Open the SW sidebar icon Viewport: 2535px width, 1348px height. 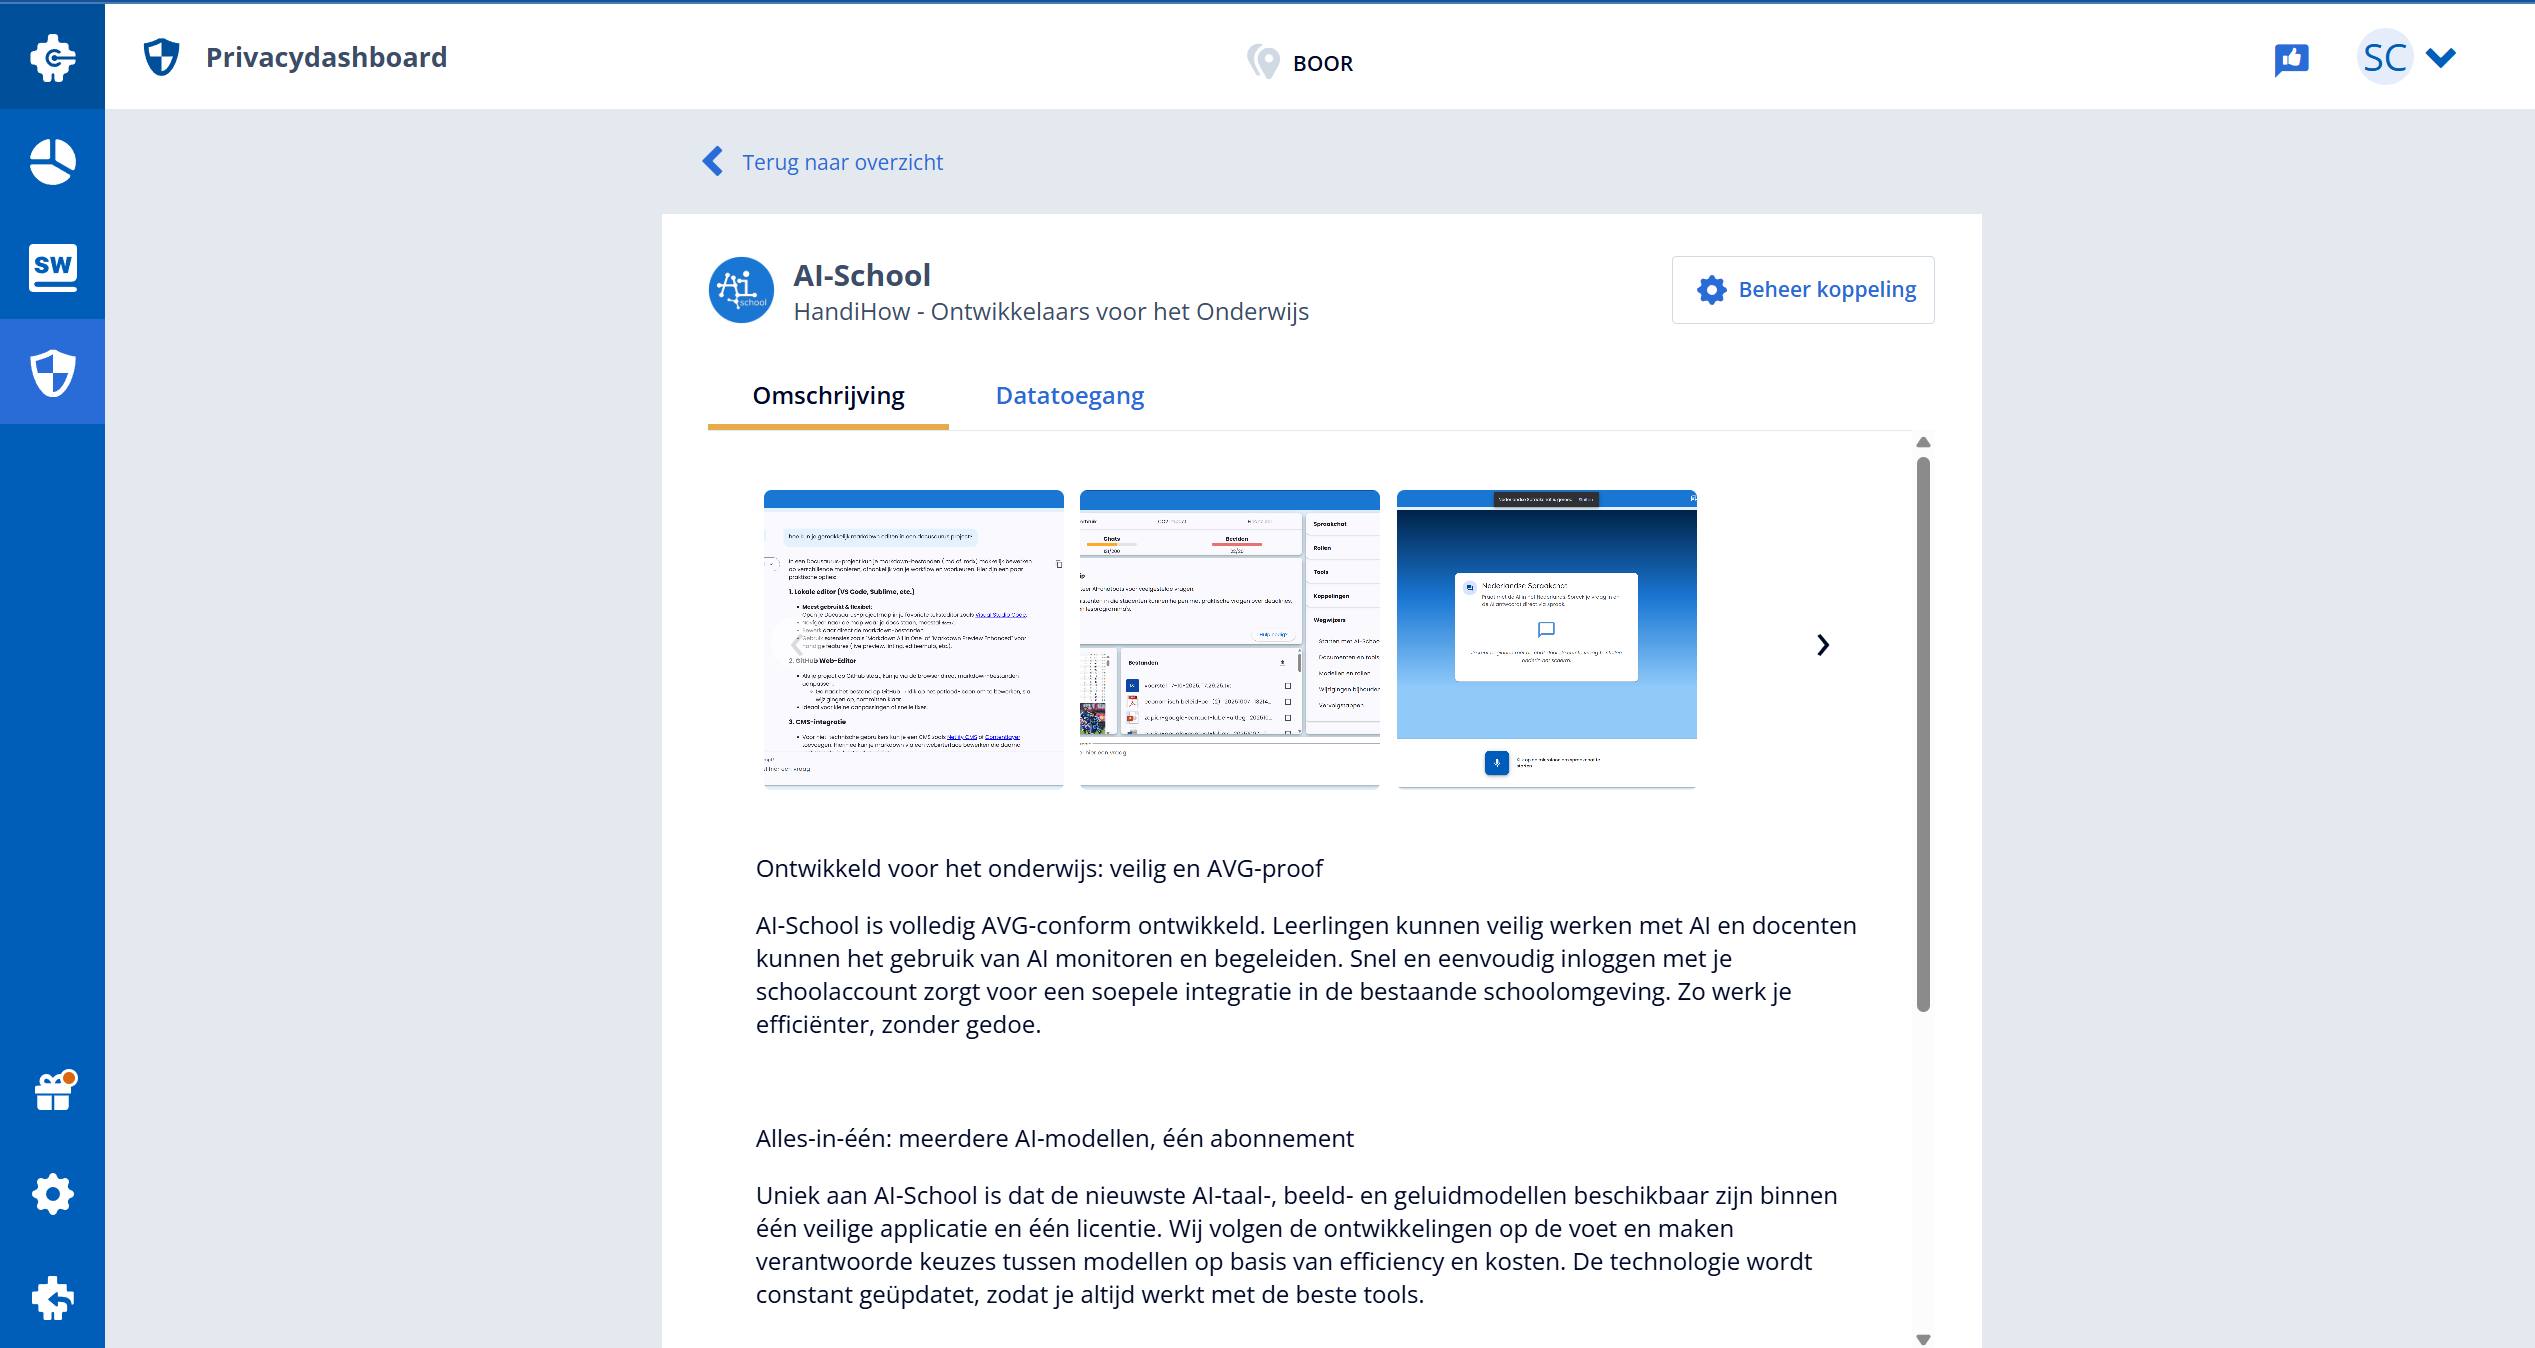coord(52,267)
